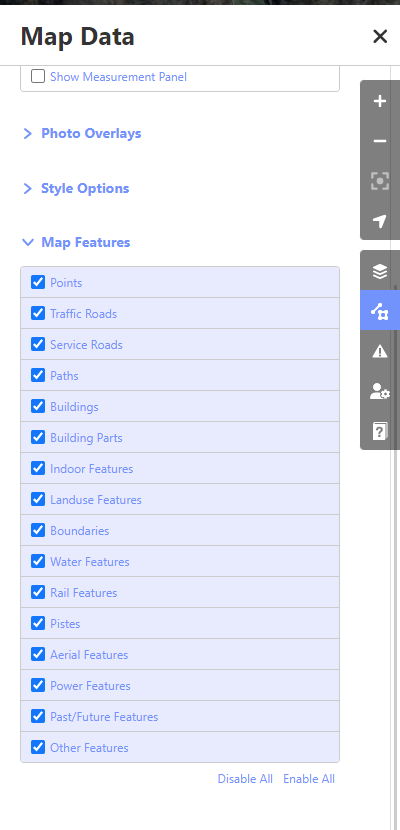The image size is (400, 830).
Task: Open the user preferences gear icon
Action: pos(380,391)
